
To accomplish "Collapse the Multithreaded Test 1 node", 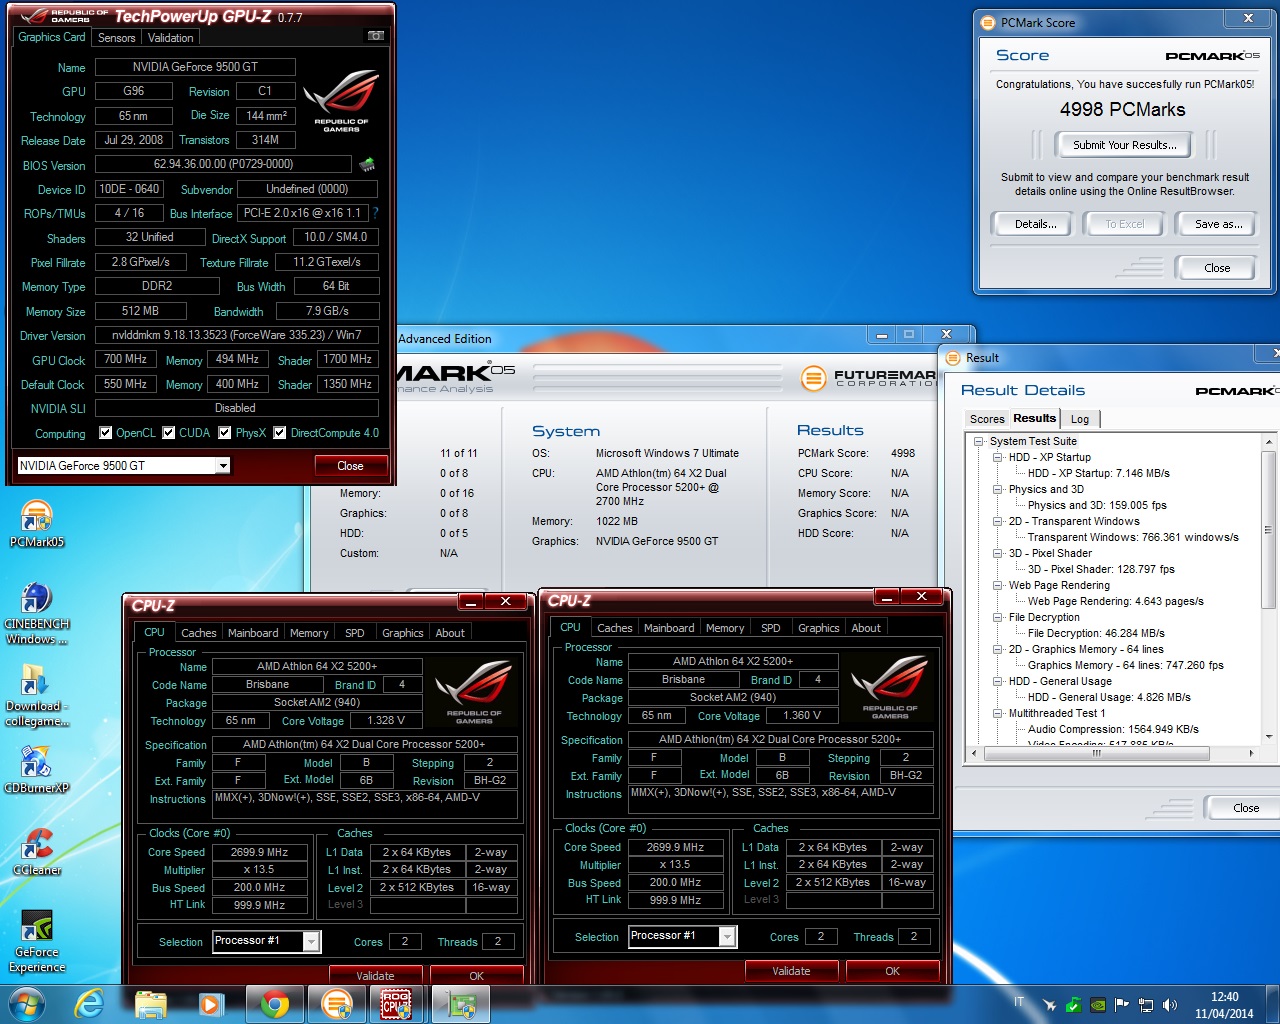I will pos(997,713).
